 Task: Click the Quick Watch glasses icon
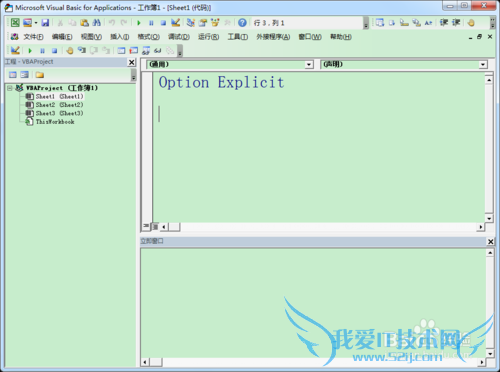coord(158,51)
